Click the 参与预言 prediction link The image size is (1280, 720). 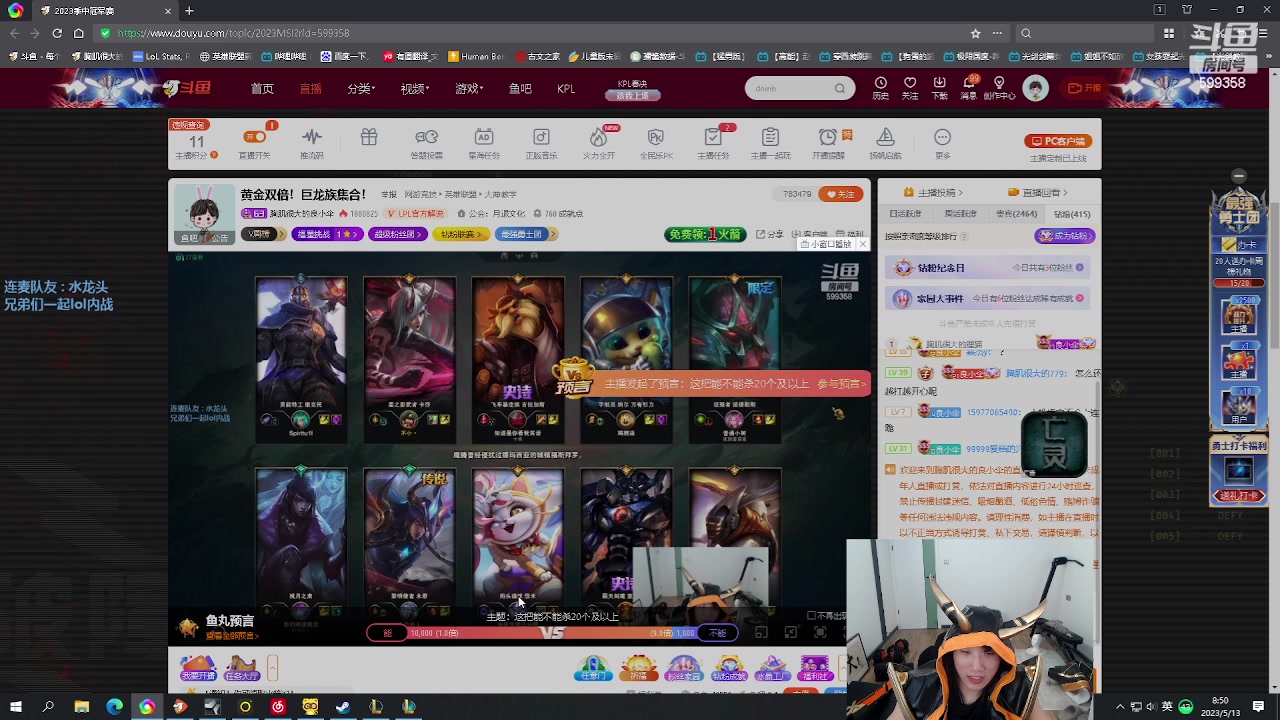pos(841,384)
